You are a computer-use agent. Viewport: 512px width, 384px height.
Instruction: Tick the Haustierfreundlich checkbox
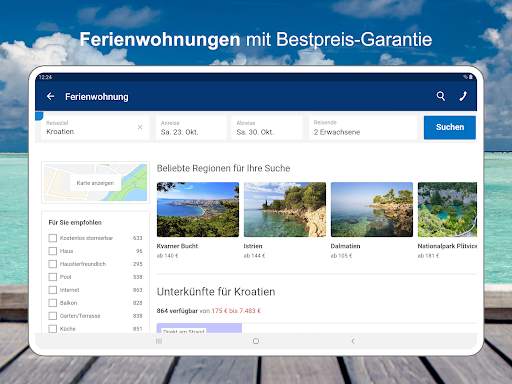53,264
